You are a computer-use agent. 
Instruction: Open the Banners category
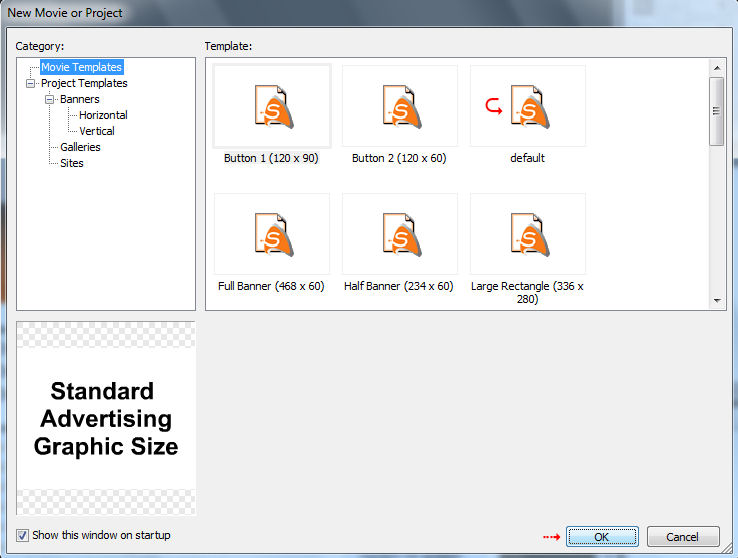pyautogui.click(x=80, y=99)
